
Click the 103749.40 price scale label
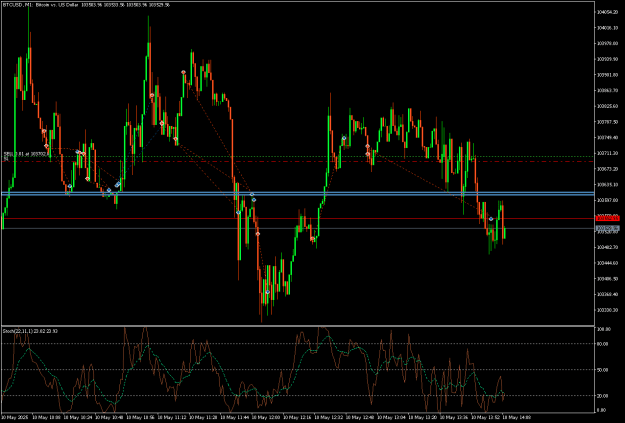pos(605,138)
